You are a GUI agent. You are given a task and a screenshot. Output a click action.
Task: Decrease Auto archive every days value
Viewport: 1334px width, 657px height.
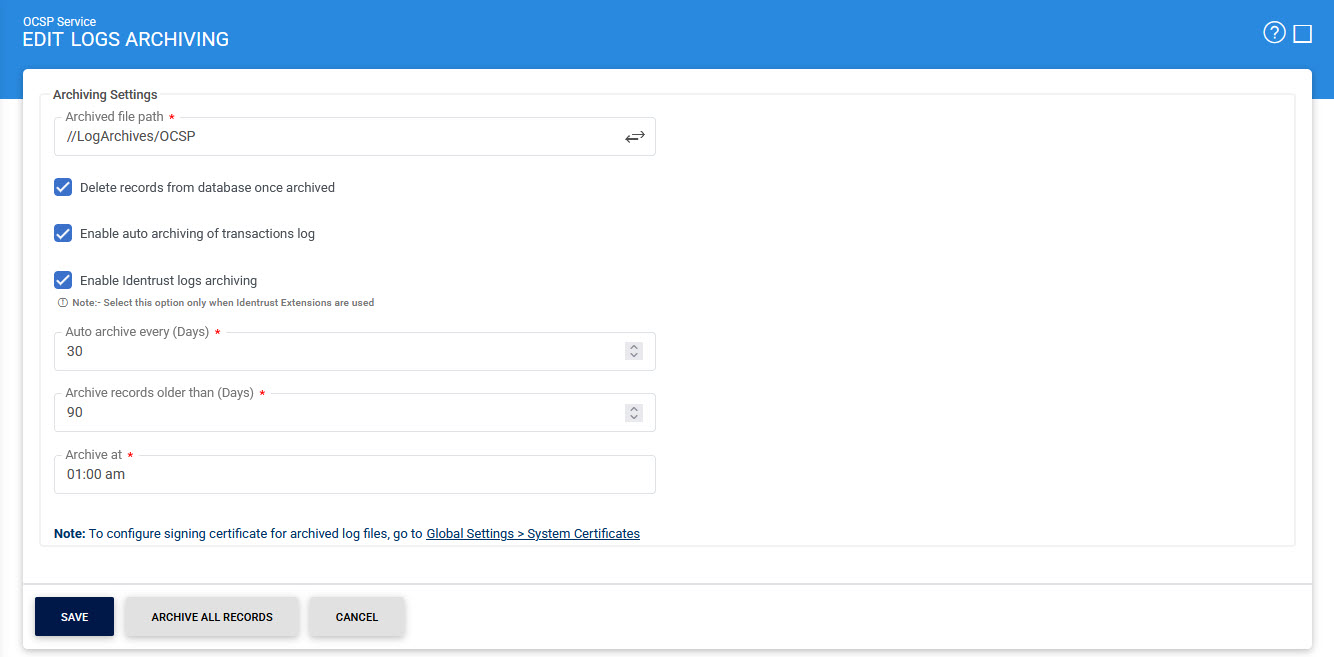tap(633, 356)
